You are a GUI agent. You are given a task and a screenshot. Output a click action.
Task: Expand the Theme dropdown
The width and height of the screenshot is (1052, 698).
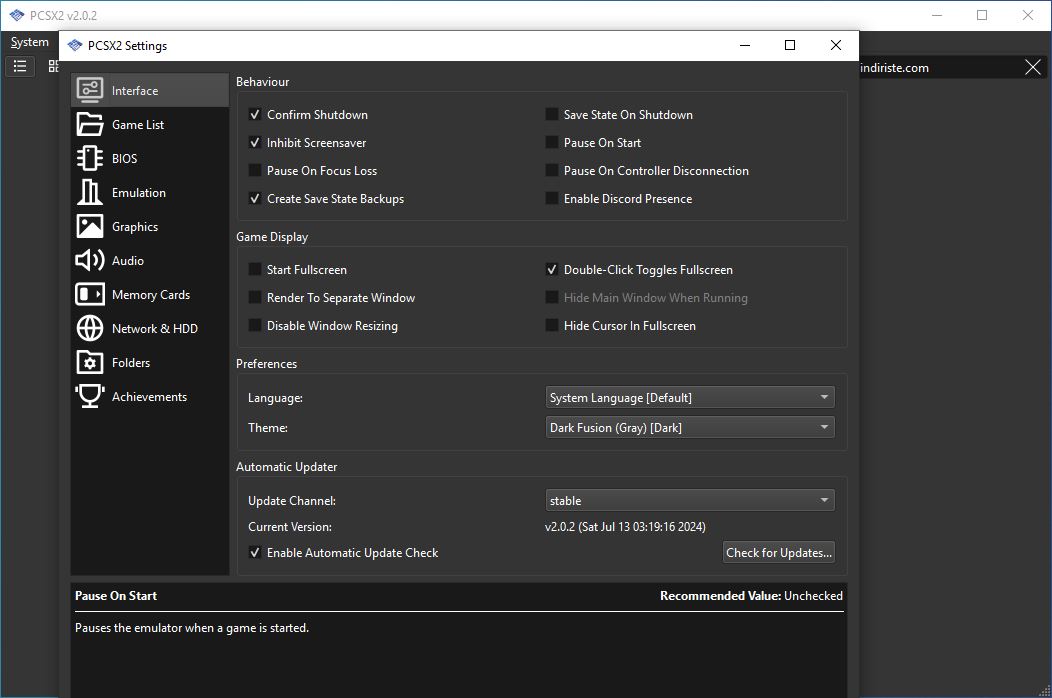(x=690, y=428)
